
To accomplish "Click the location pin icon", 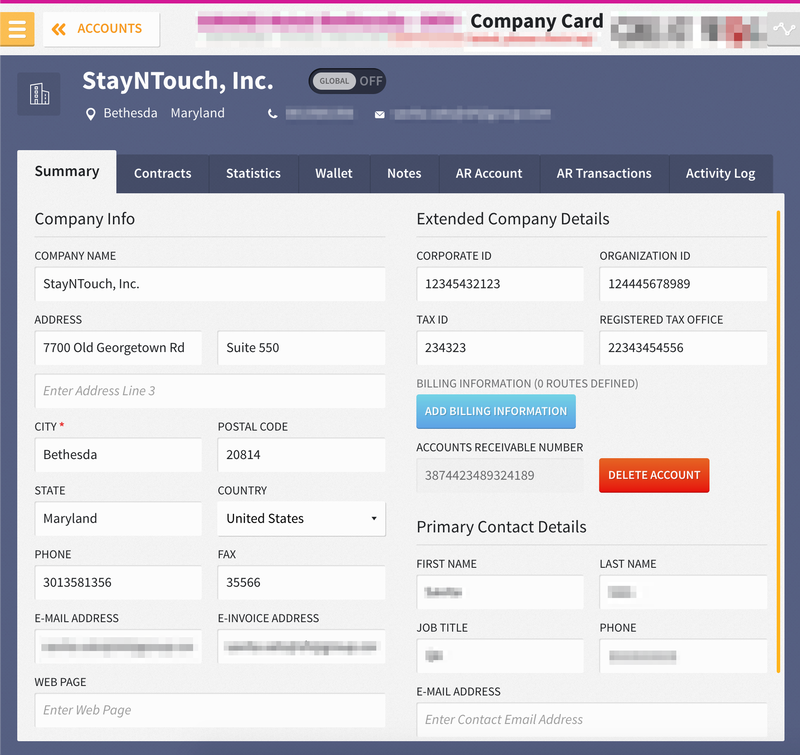I will tap(90, 114).
